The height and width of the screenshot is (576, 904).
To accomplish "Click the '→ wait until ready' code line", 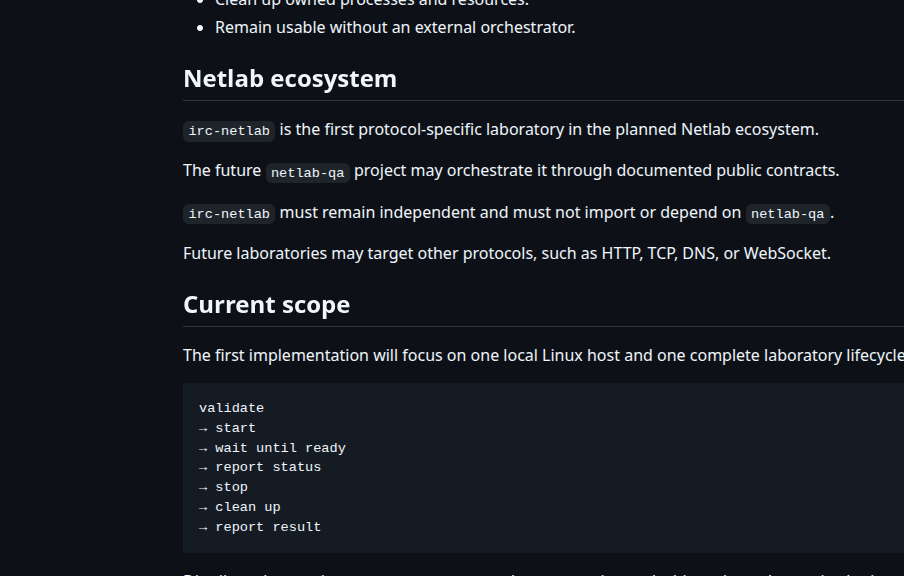I will pos(272,448).
